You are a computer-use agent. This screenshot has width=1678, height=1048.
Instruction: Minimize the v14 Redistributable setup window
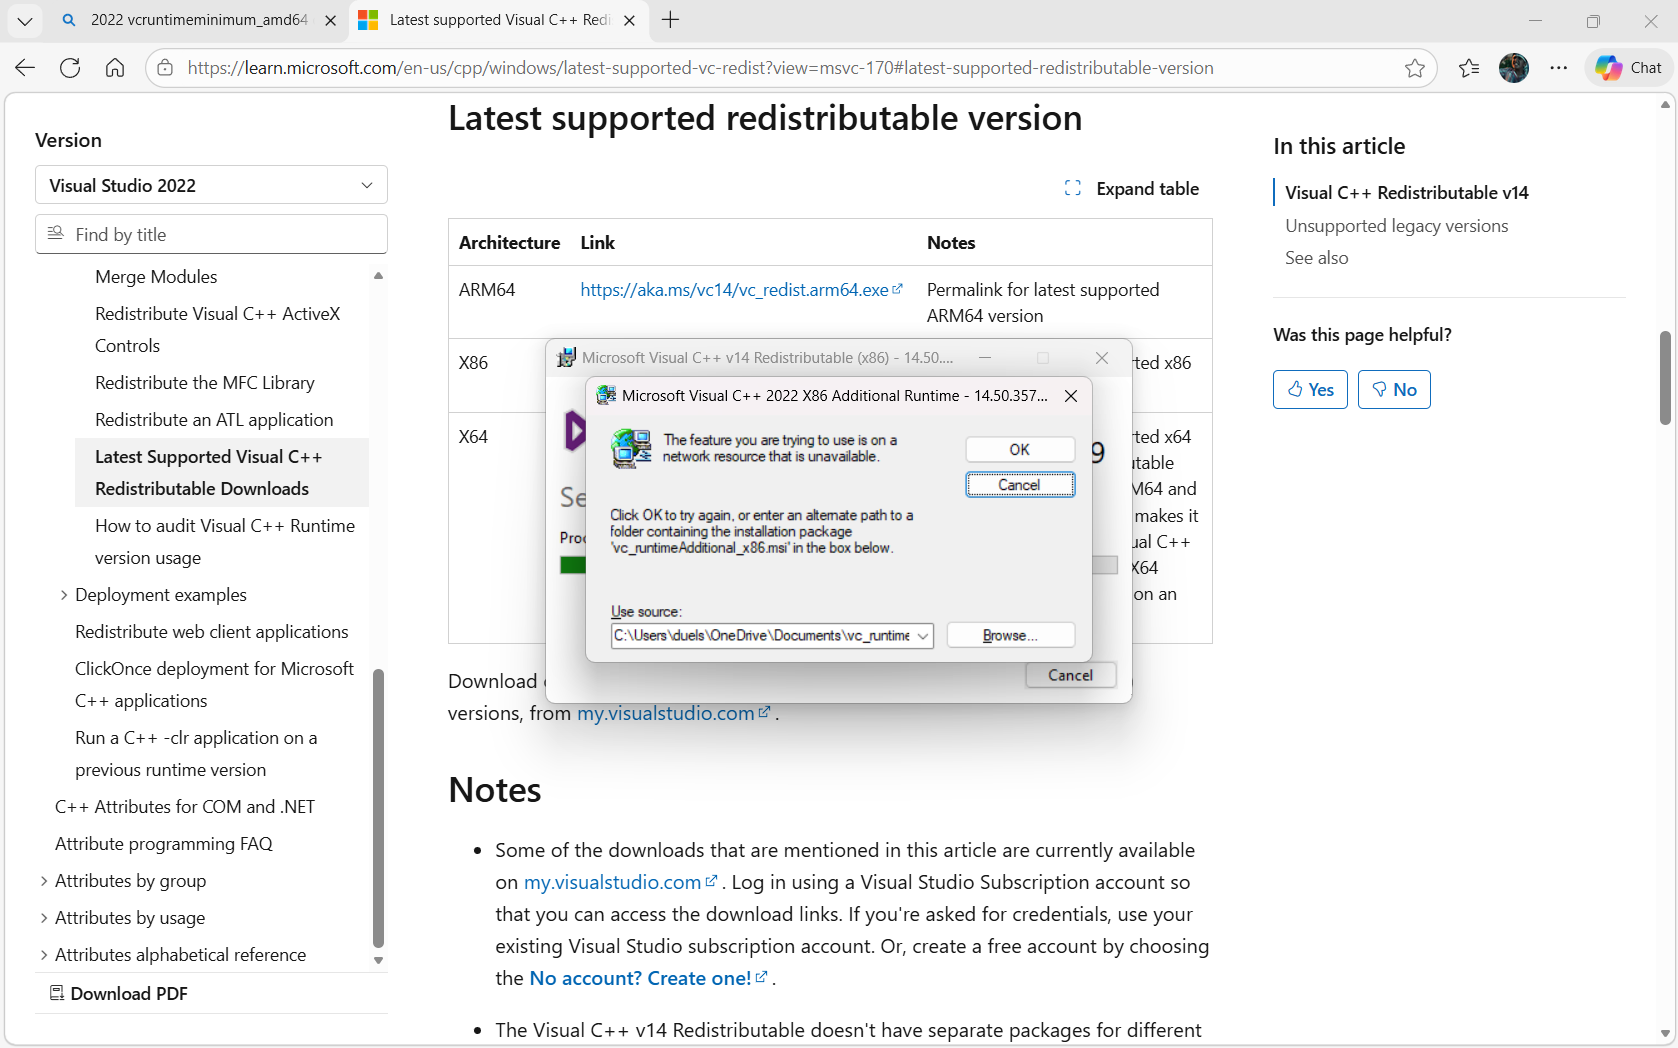pyautogui.click(x=985, y=358)
